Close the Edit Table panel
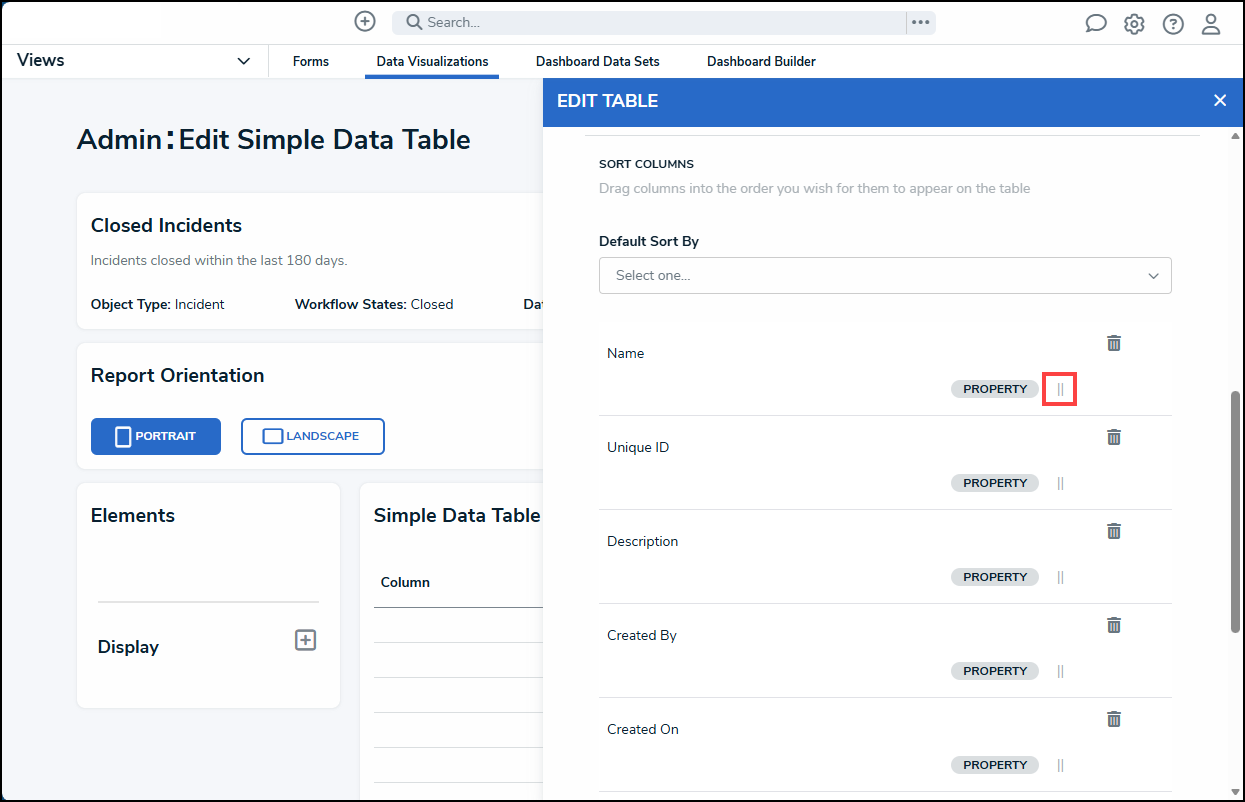1245x802 pixels. click(1220, 100)
